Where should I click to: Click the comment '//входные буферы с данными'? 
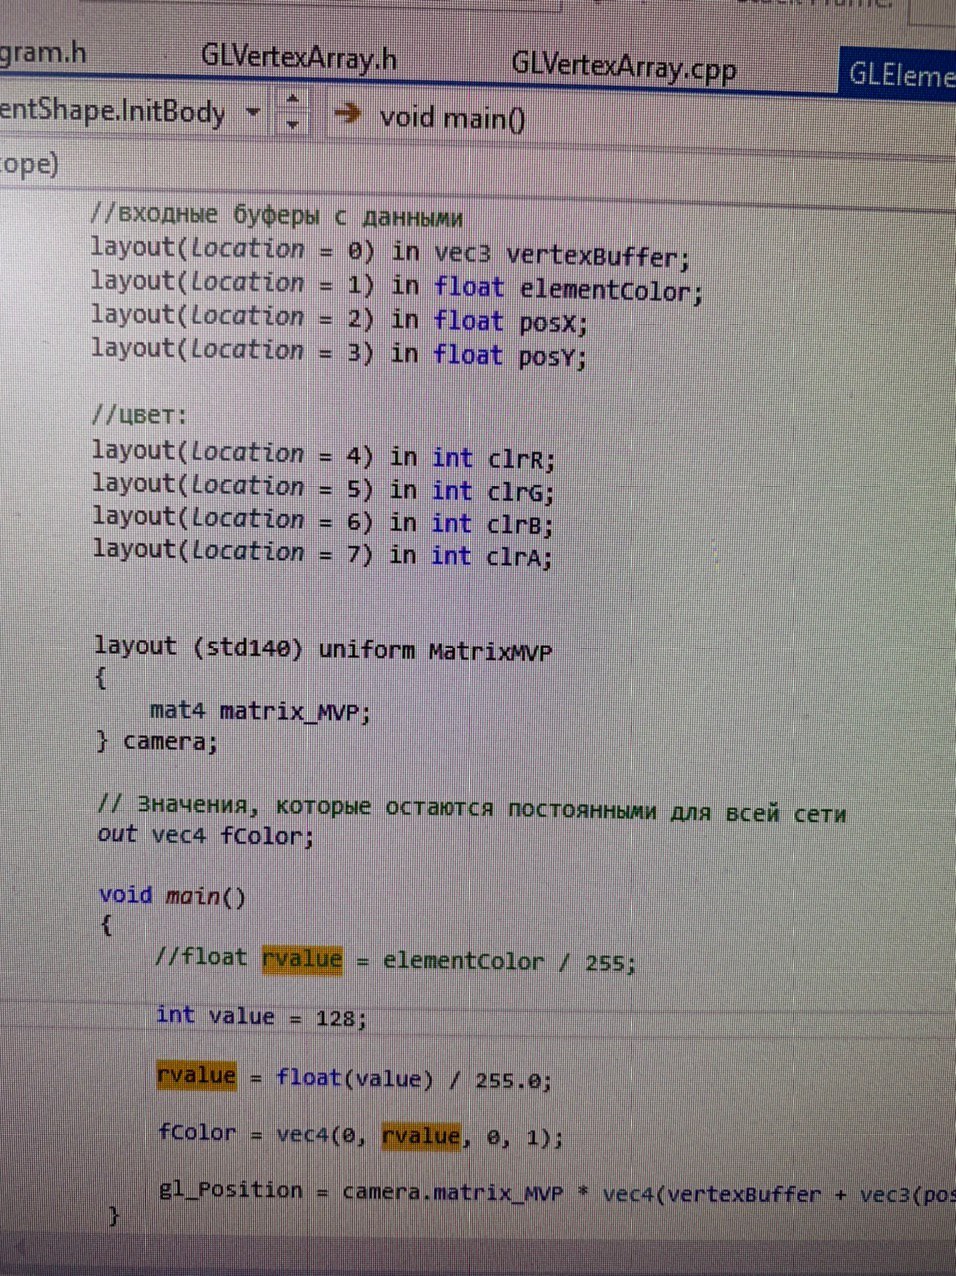coord(276,215)
